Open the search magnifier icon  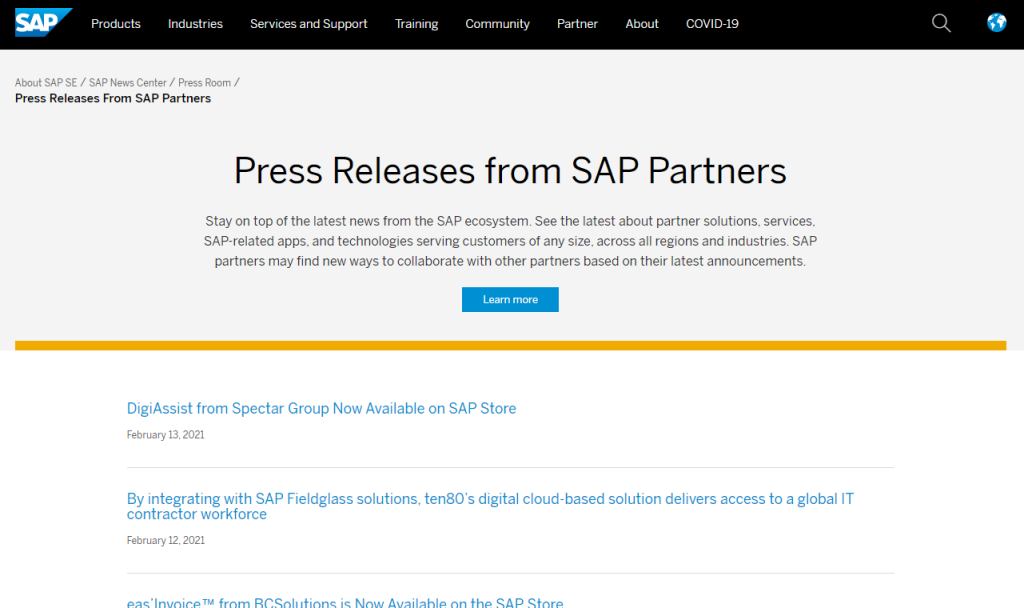tap(941, 24)
